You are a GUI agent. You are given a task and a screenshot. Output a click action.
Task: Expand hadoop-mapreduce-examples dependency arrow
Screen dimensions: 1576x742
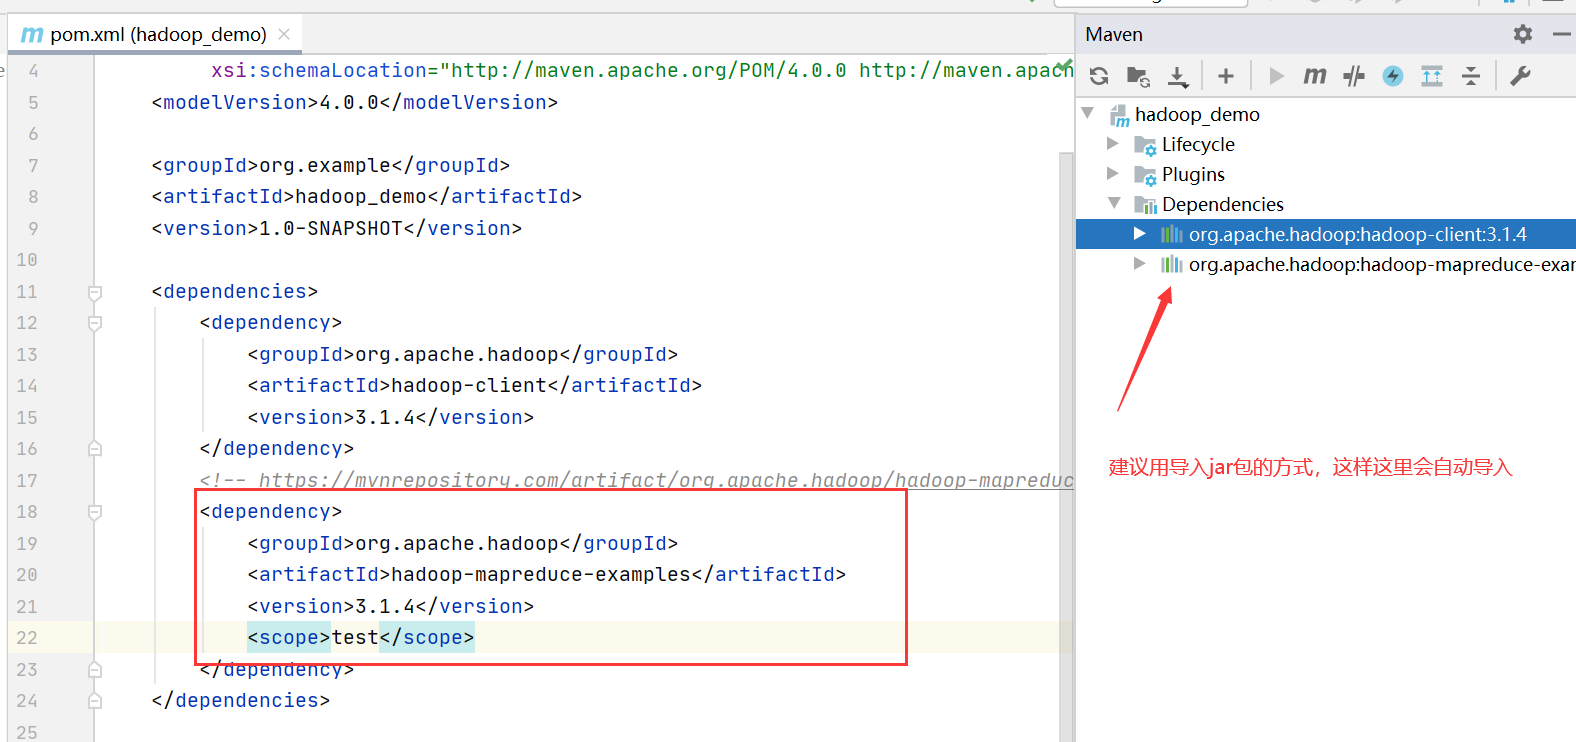tap(1139, 263)
